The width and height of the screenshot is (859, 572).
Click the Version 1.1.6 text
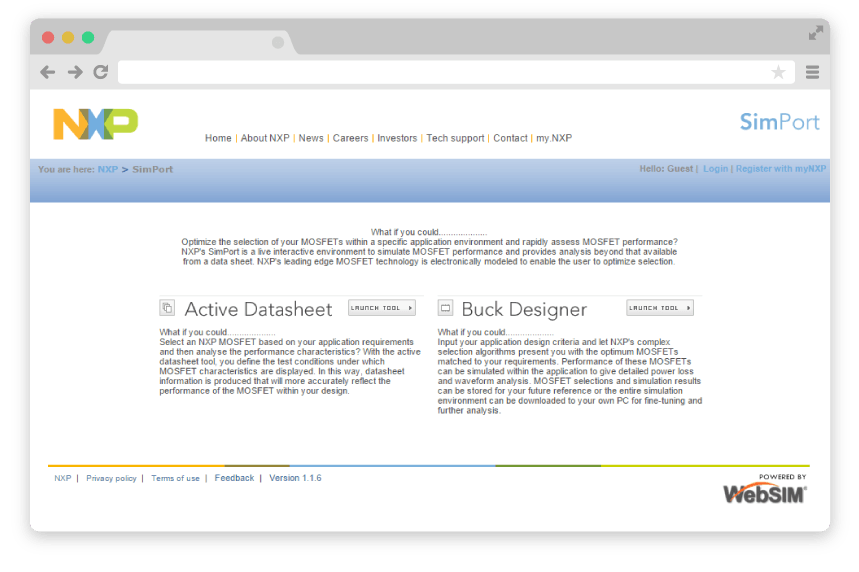pos(295,478)
